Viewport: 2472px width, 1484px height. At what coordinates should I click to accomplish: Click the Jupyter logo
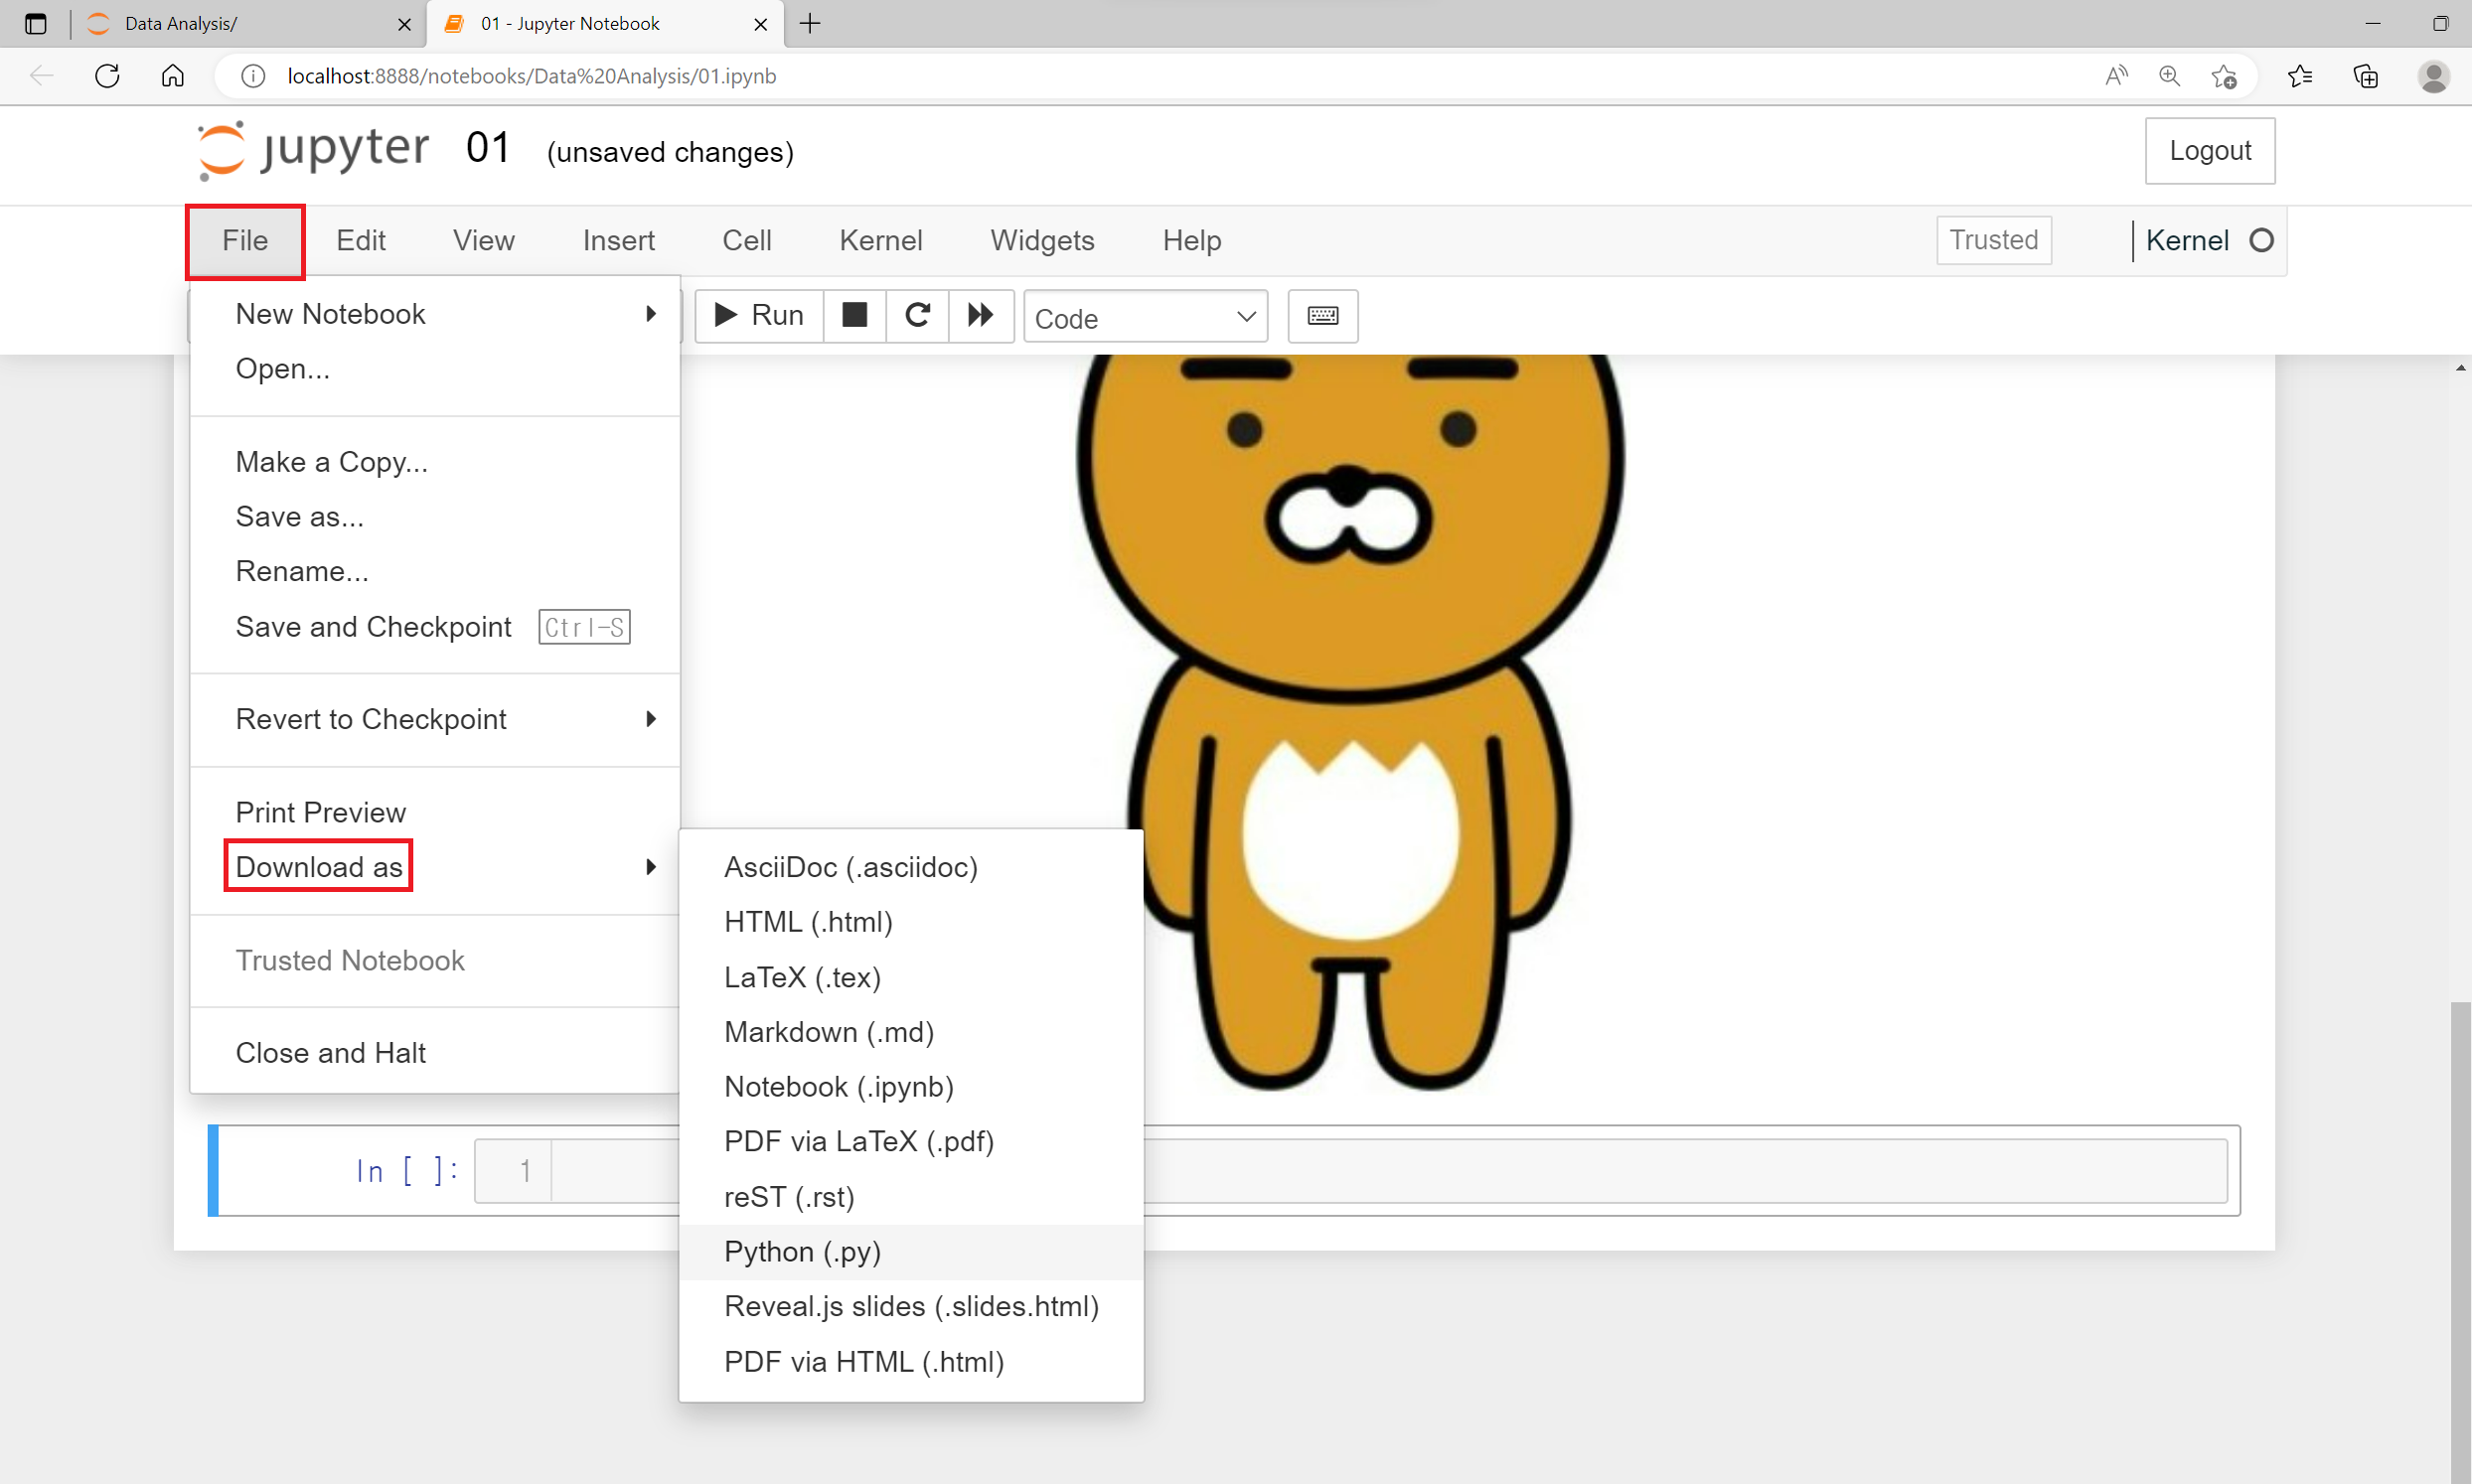pos(314,150)
